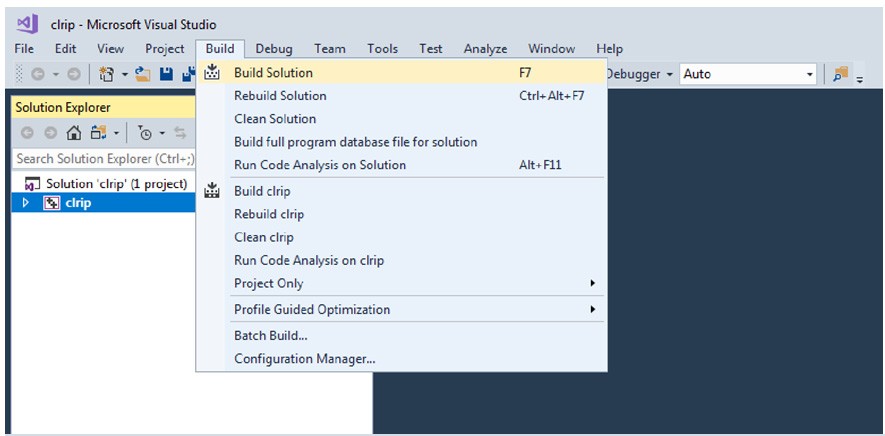Click the Find in Files toolbar icon
Image resolution: width=885 pixels, height=436 pixels.
click(x=838, y=74)
